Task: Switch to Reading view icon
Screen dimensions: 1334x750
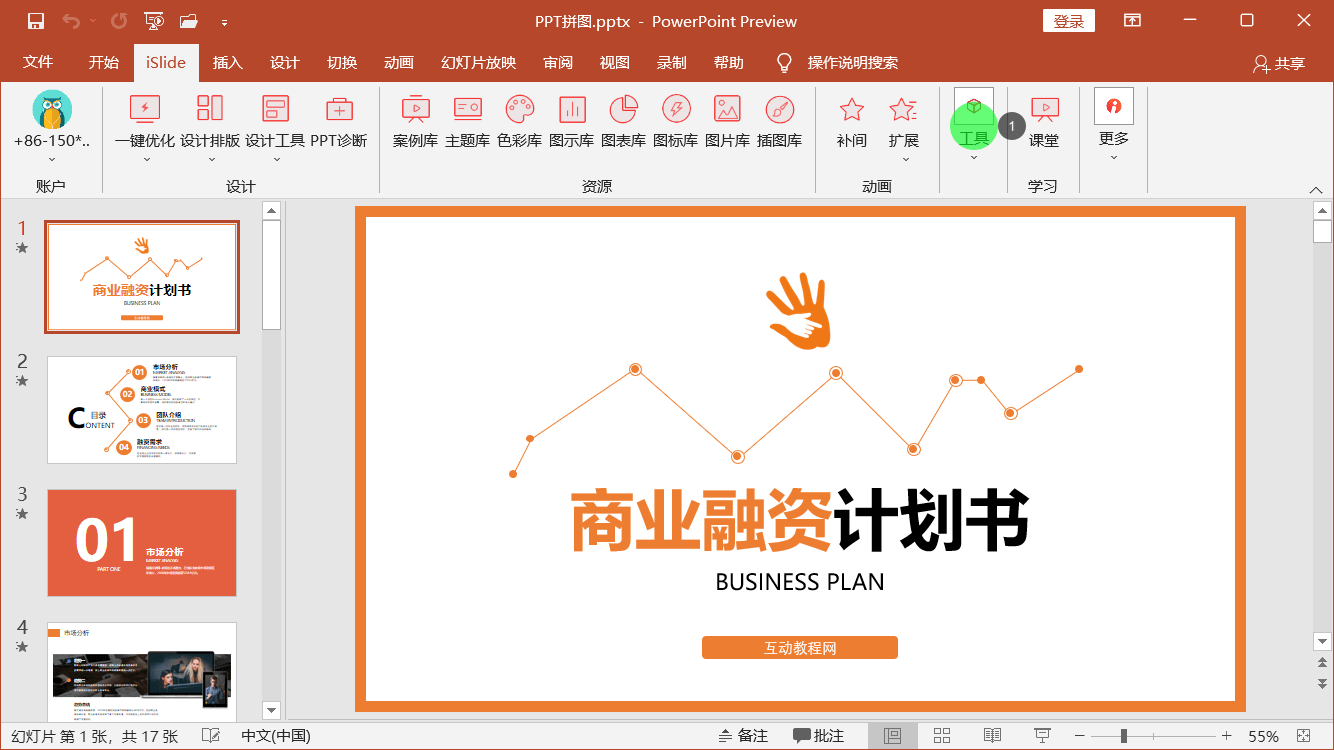Action: pos(992,736)
